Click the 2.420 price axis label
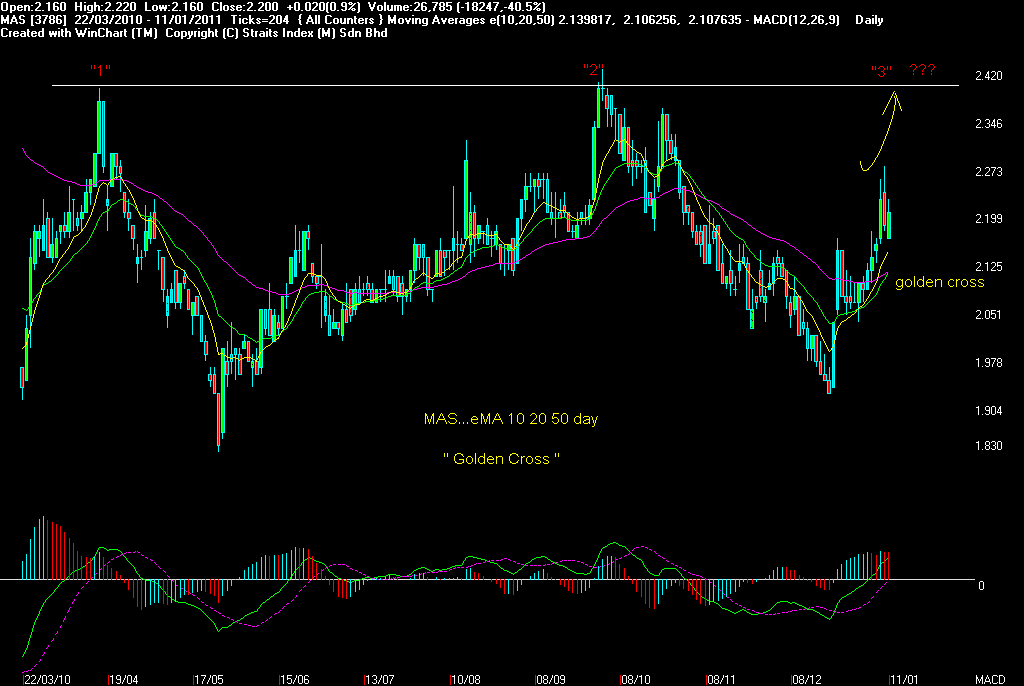 click(x=989, y=76)
